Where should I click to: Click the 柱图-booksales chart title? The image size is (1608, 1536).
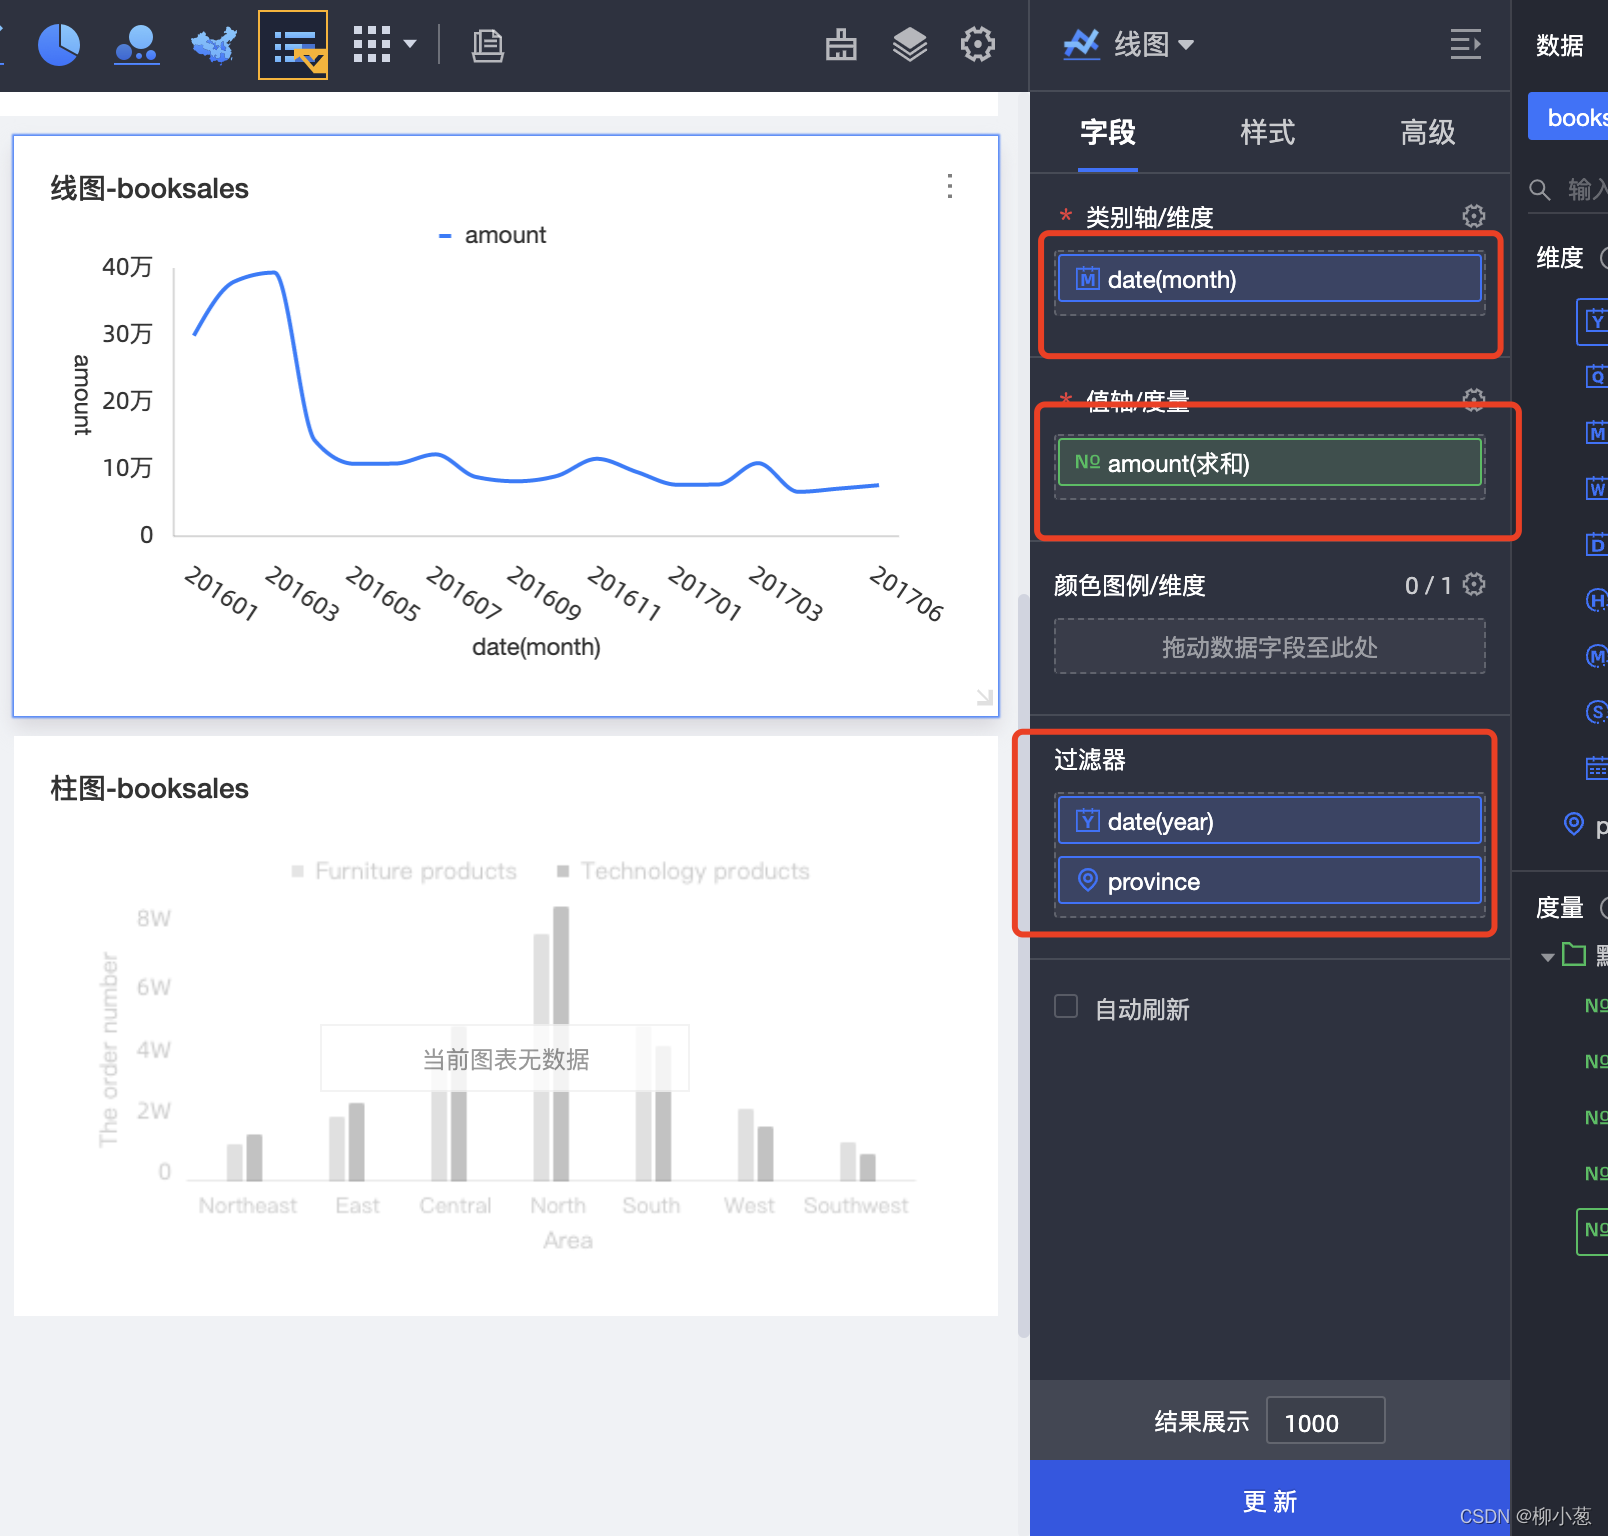pyautogui.click(x=150, y=788)
